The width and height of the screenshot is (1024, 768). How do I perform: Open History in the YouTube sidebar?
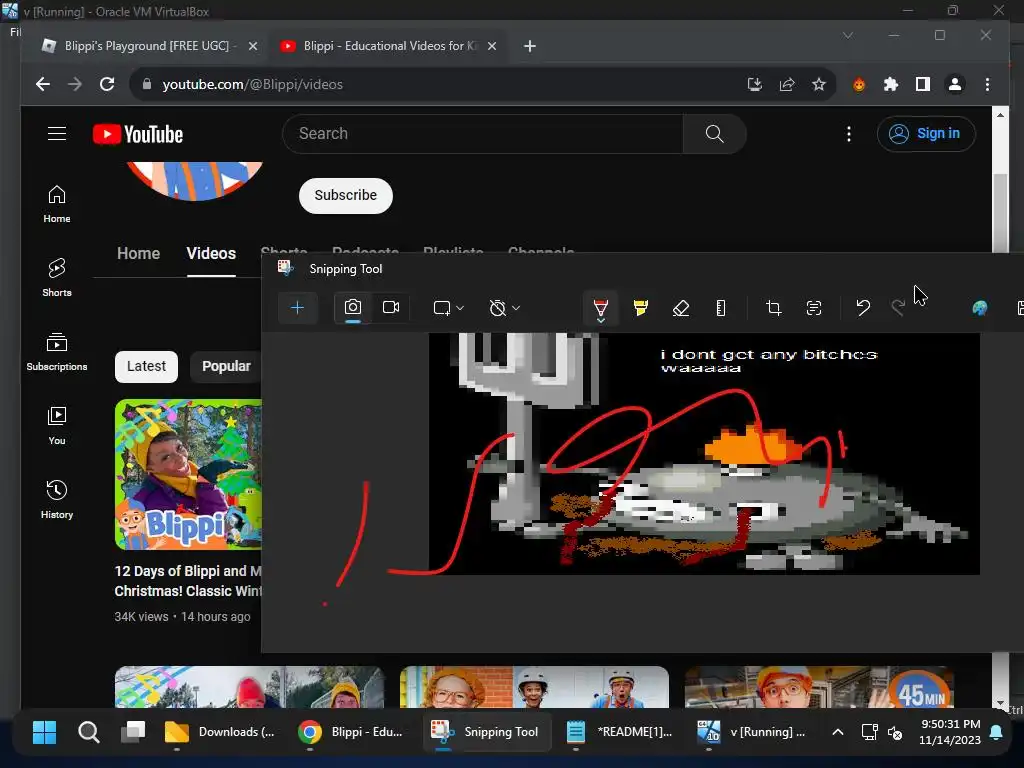click(x=57, y=500)
